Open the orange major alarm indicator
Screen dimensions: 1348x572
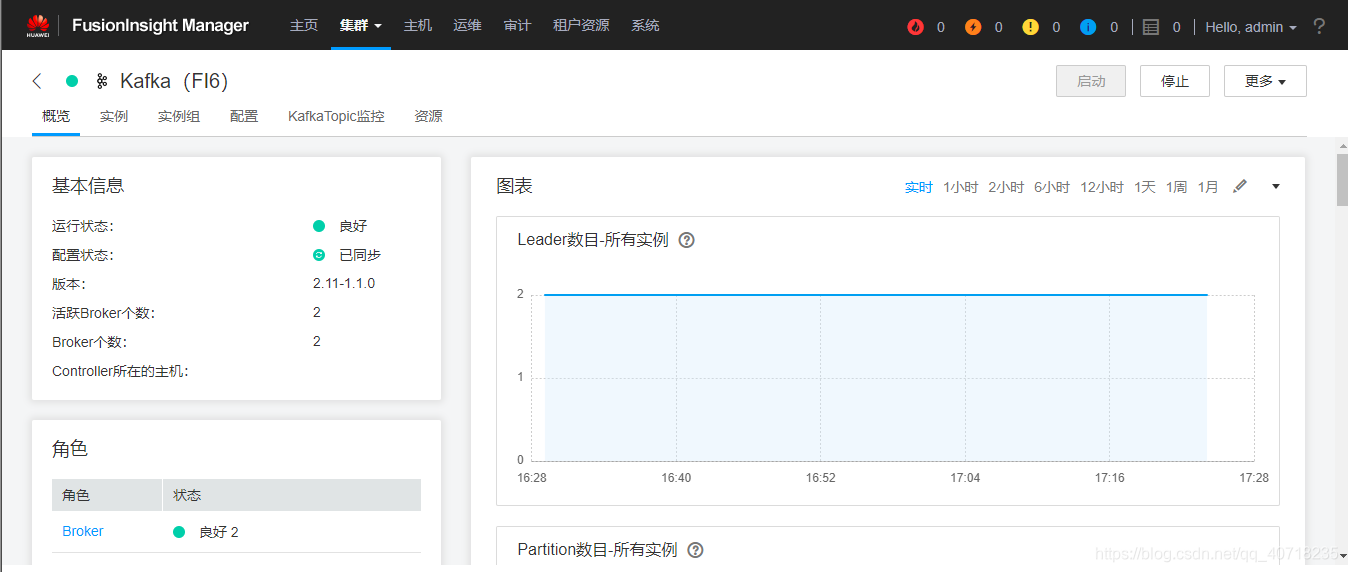point(973,27)
